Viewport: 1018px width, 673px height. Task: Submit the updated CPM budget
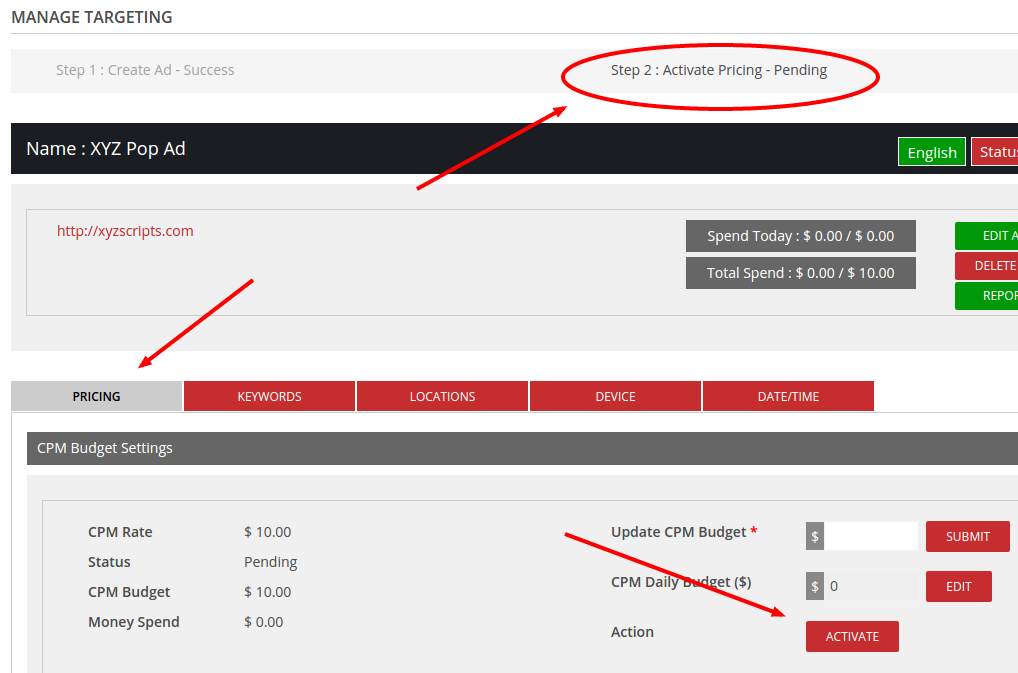[967, 536]
